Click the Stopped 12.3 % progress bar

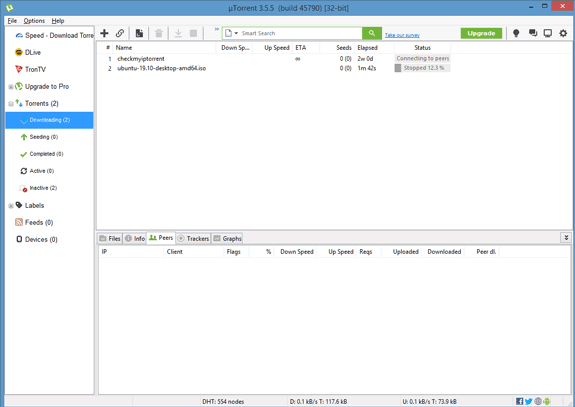point(422,68)
